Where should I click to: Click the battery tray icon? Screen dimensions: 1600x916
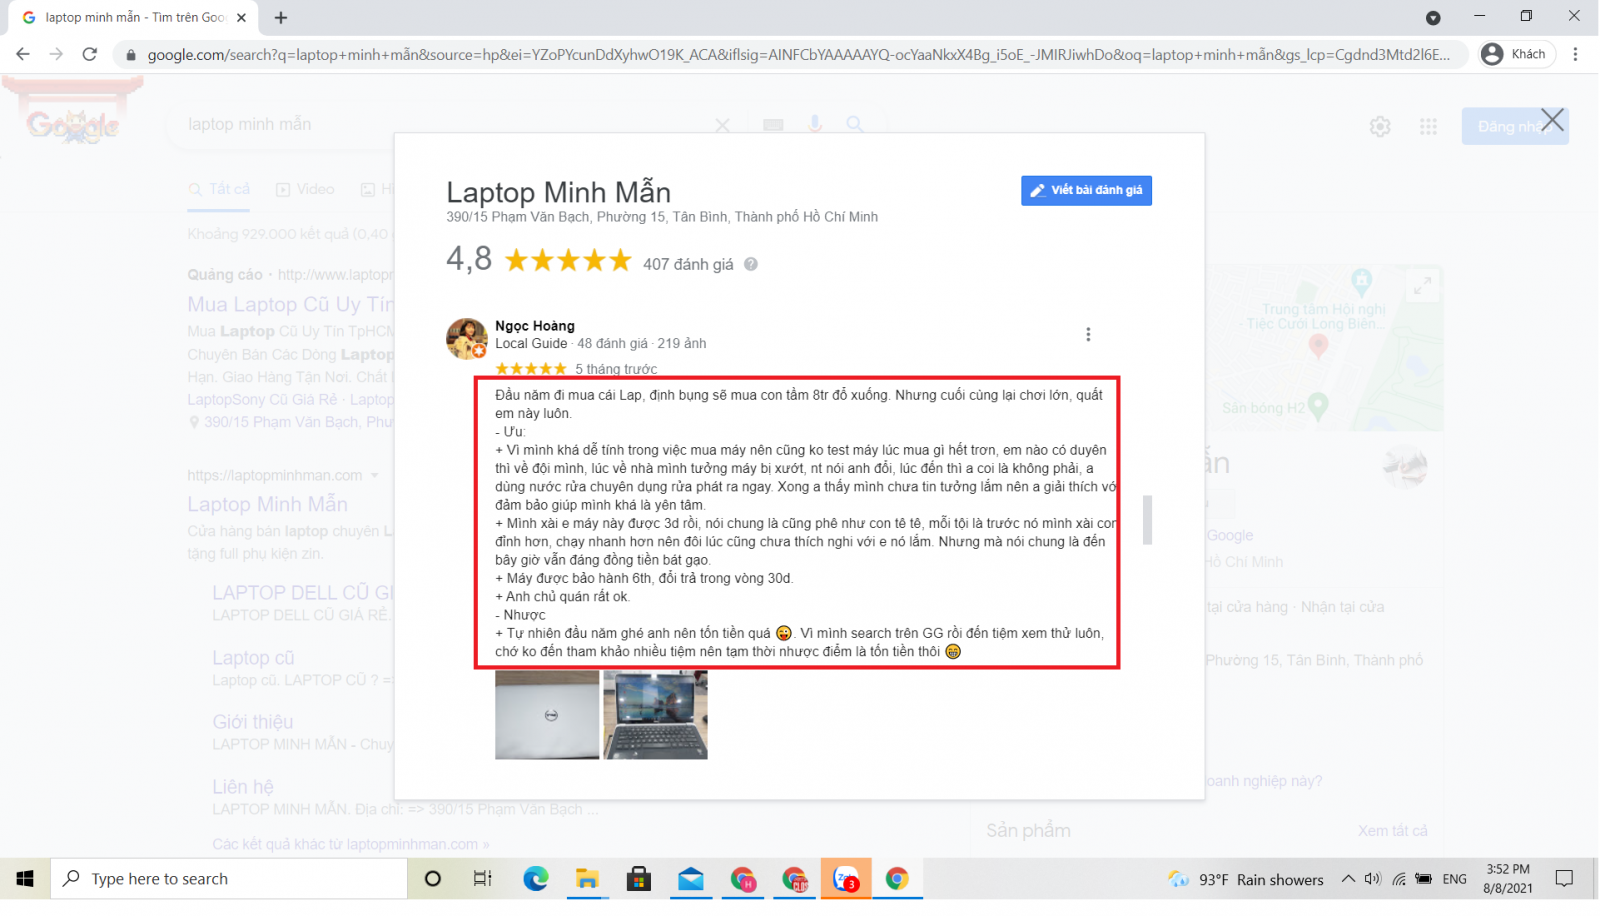pyautogui.click(x=1424, y=879)
